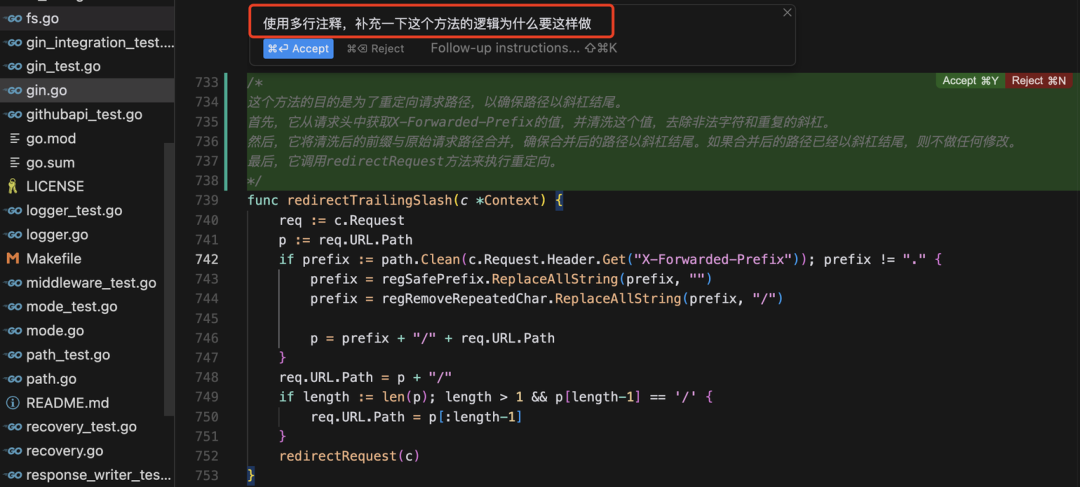
Task: Click the M icon beside Makefile
Action: [x=12, y=258]
